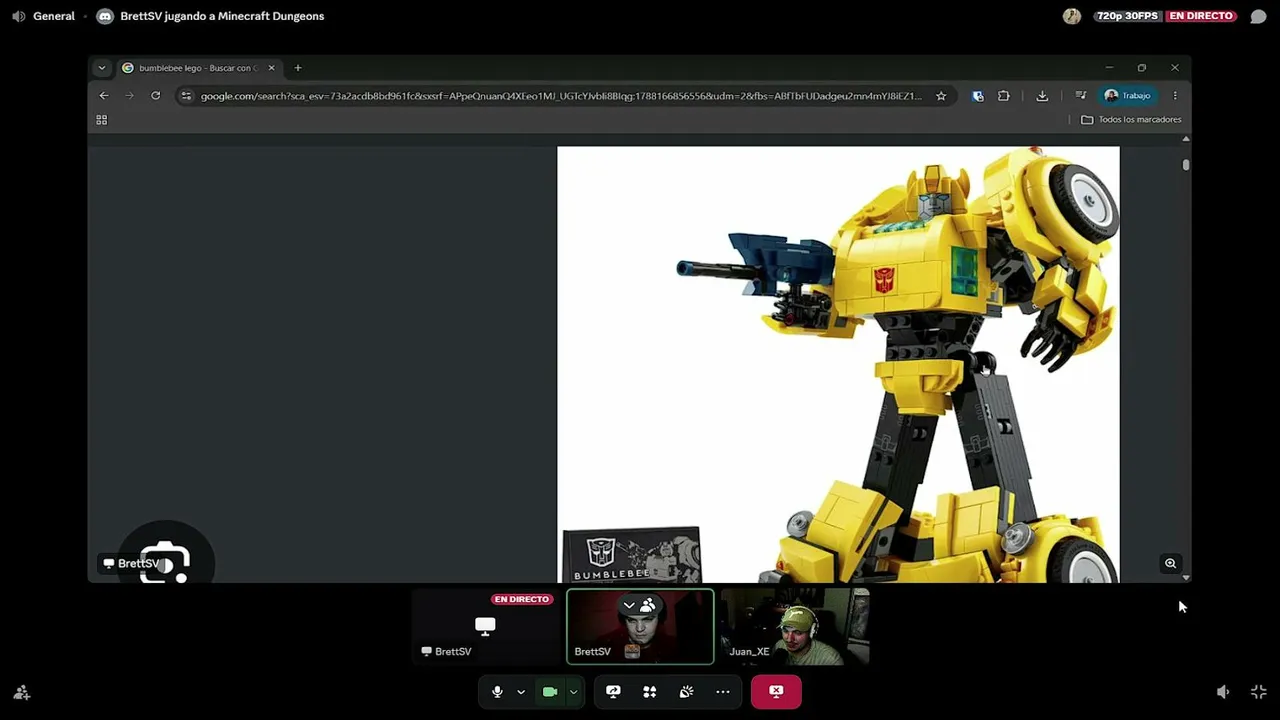Open the soundboard party popper icon
The height and width of the screenshot is (720, 1280).
pyautogui.click(x=686, y=691)
